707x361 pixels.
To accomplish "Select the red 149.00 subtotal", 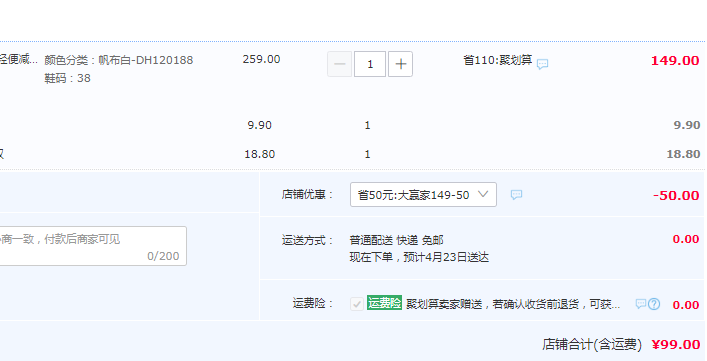I will click(675, 61).
